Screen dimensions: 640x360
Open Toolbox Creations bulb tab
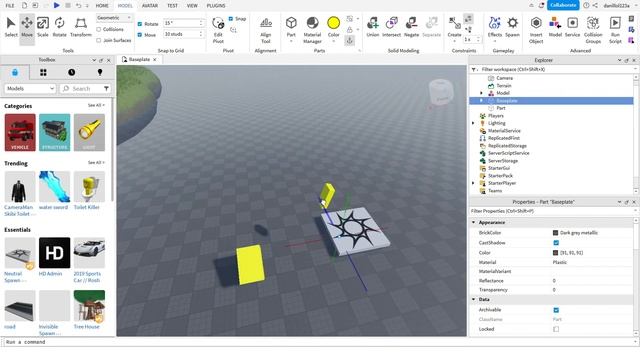tap(100, 72)
